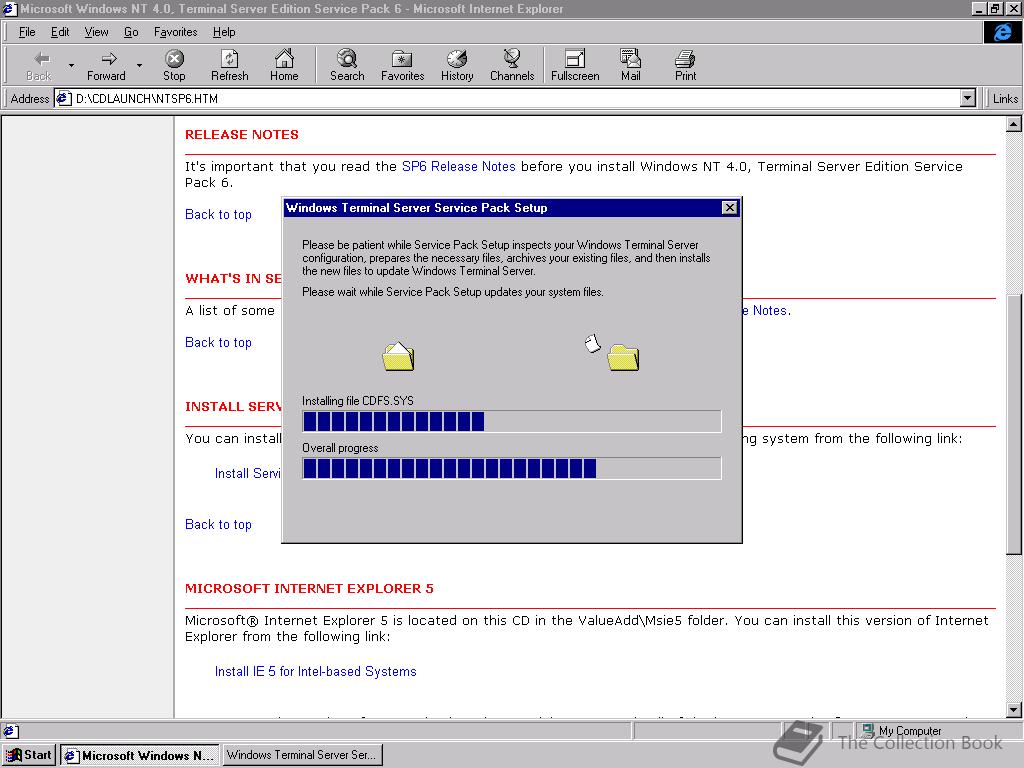Open the File menu
The width and height of the screenshot is (1024, 768).
pos(27,32)
